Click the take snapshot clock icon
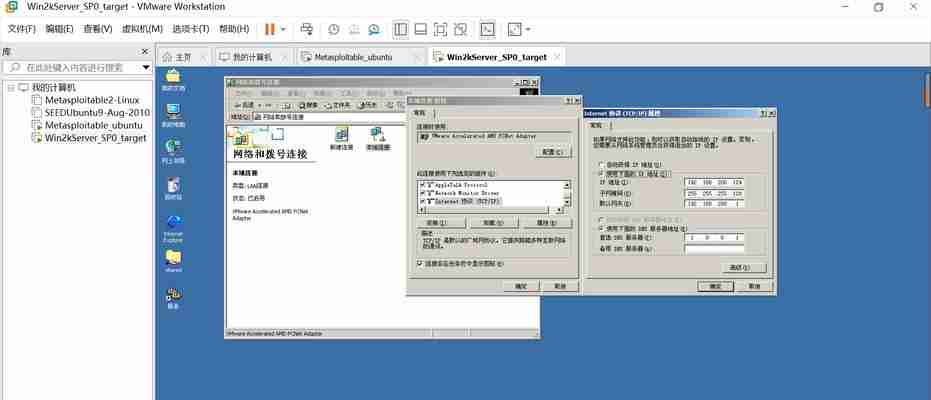This screenshot has height=400, width=931. point(334,29)
